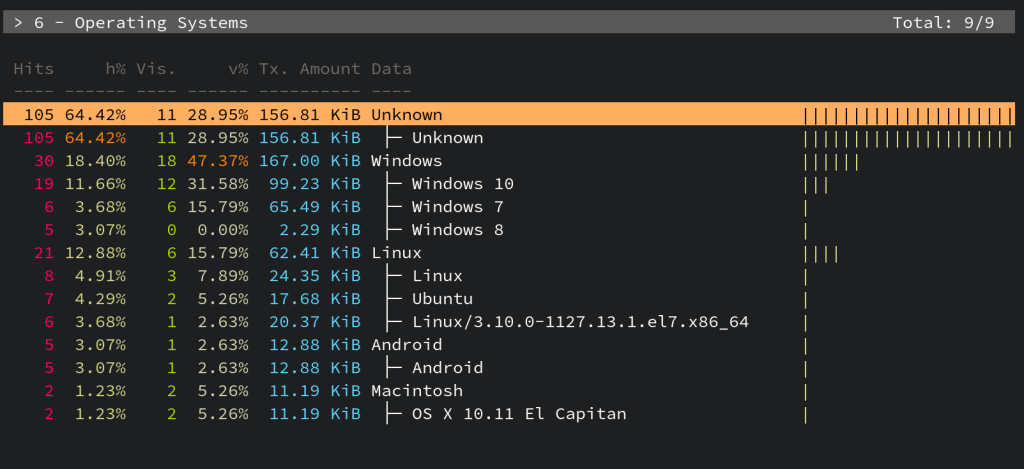Click the Data column header
The image size is (1024, 469).
pos(391,69)
